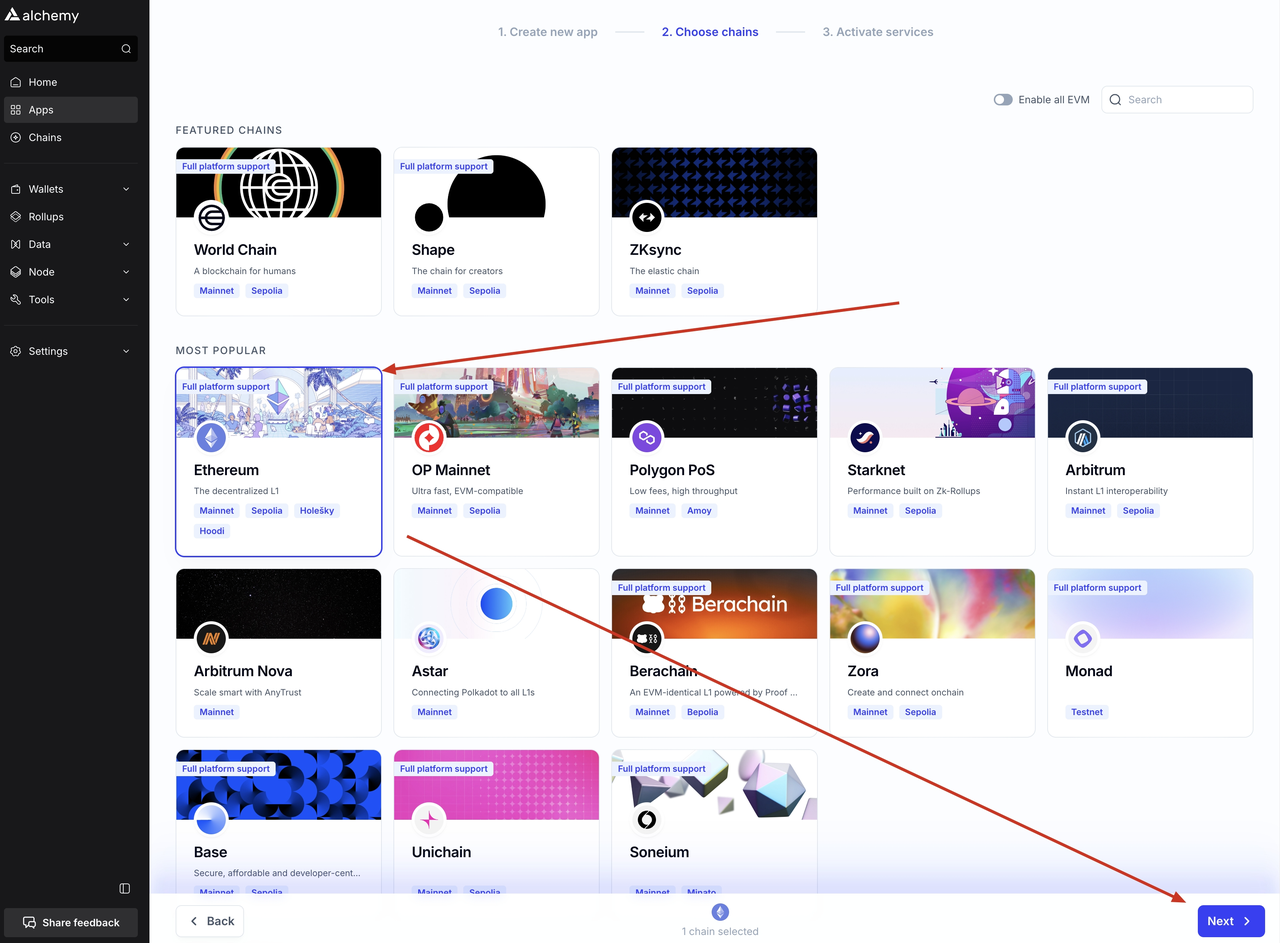1280x943 pixels.
Task: Click the Arbitrum Nova chain logo
Action: 211,638
